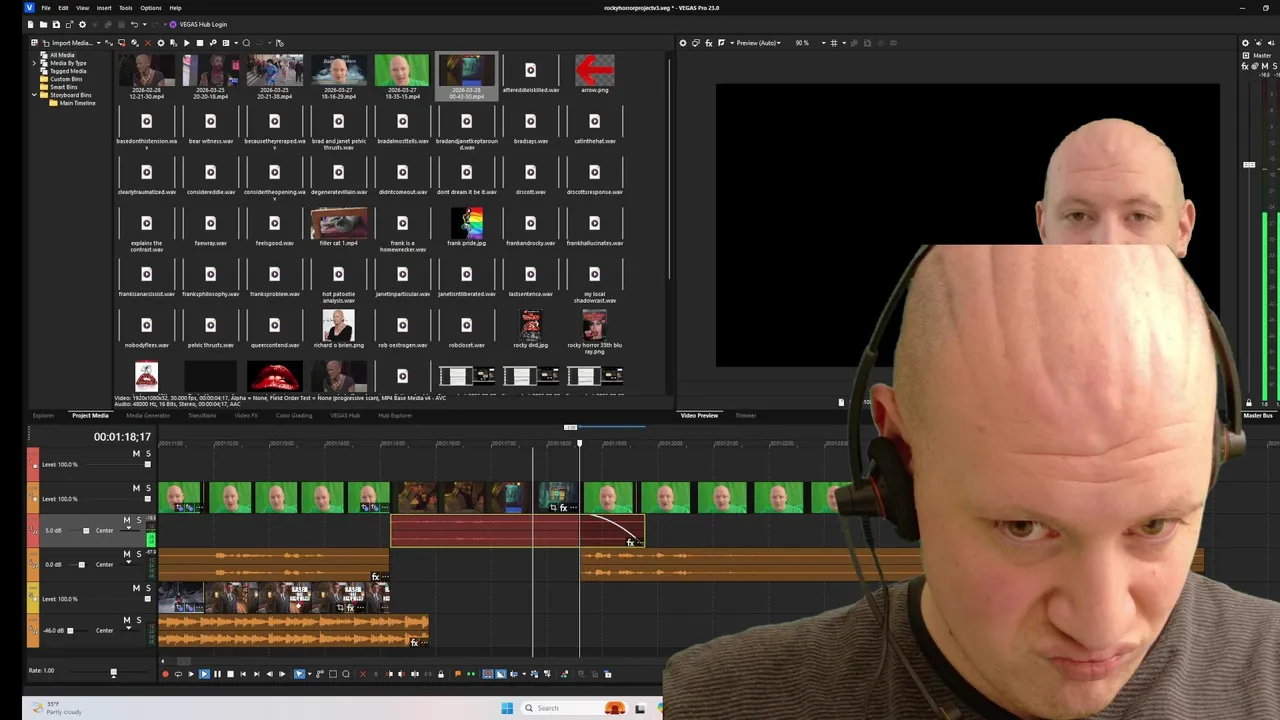
Task: Open the grid overlays dropdown in preview
Action: [844, 43]
